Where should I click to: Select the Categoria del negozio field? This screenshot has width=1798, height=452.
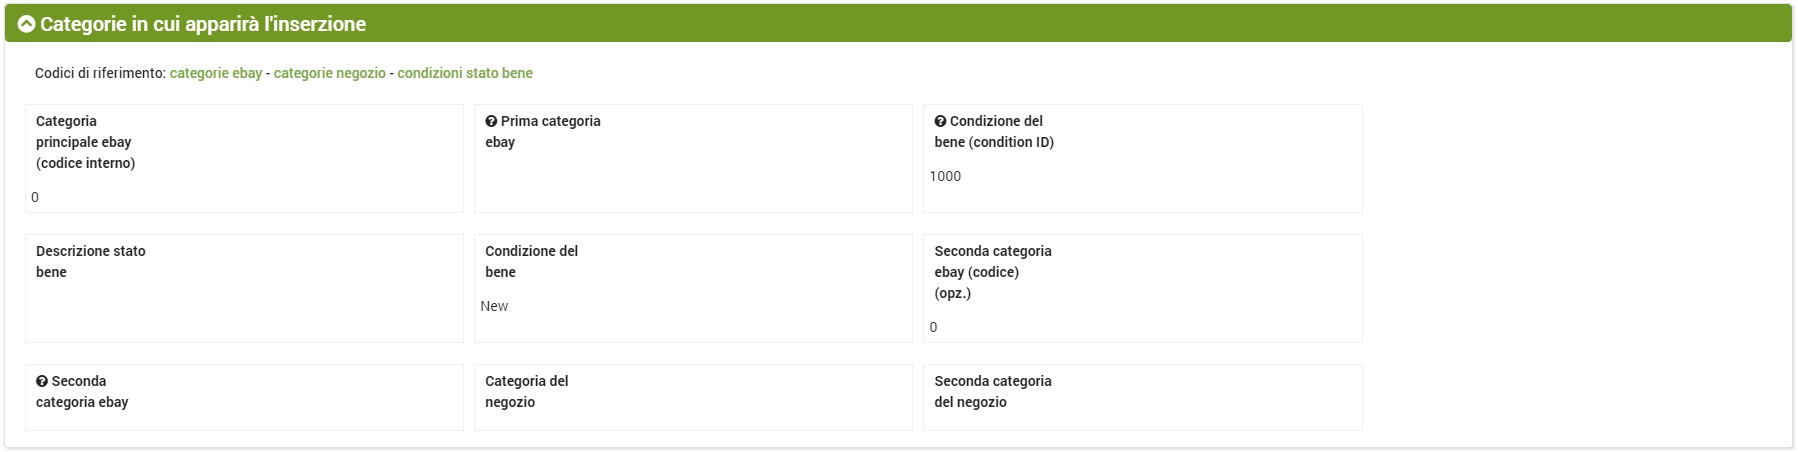(692, 420)
